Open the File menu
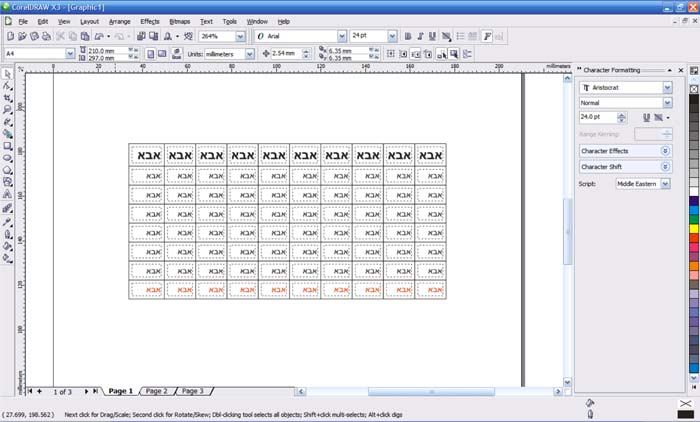The image size is (700, 422). point(23,21)
